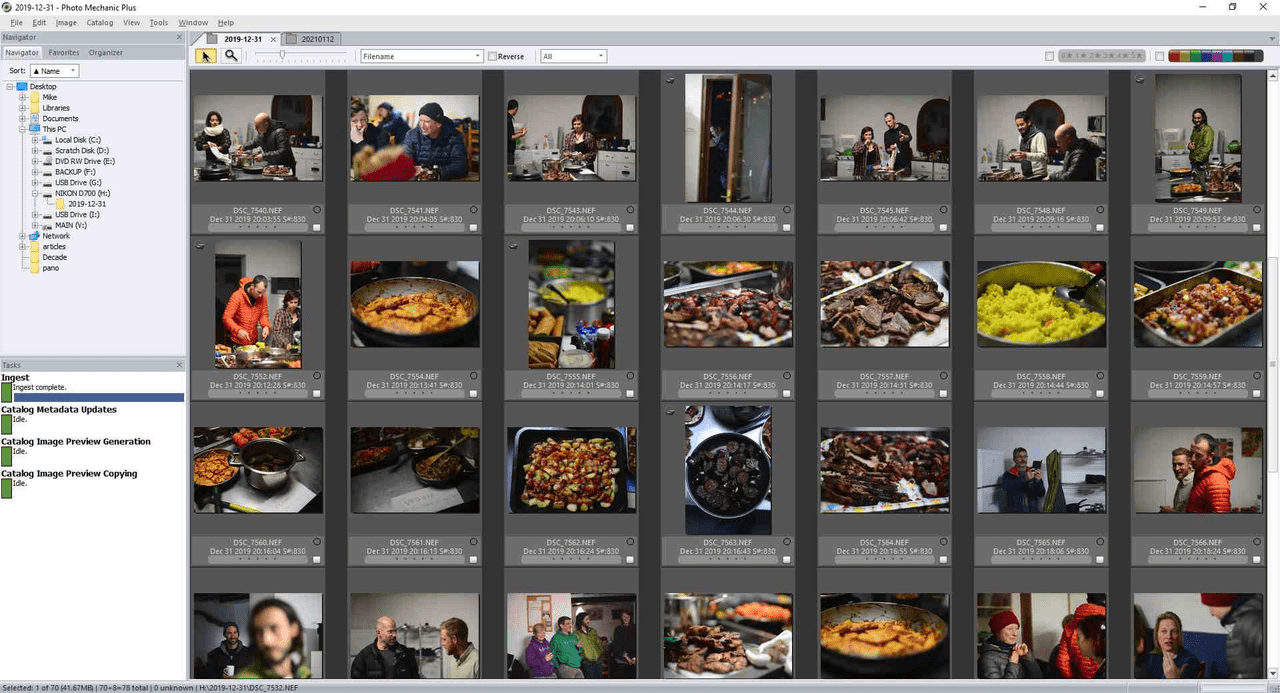Close the Navigator panel
Viewport: 1280px width, 693px height.
(x=180, y=37)
